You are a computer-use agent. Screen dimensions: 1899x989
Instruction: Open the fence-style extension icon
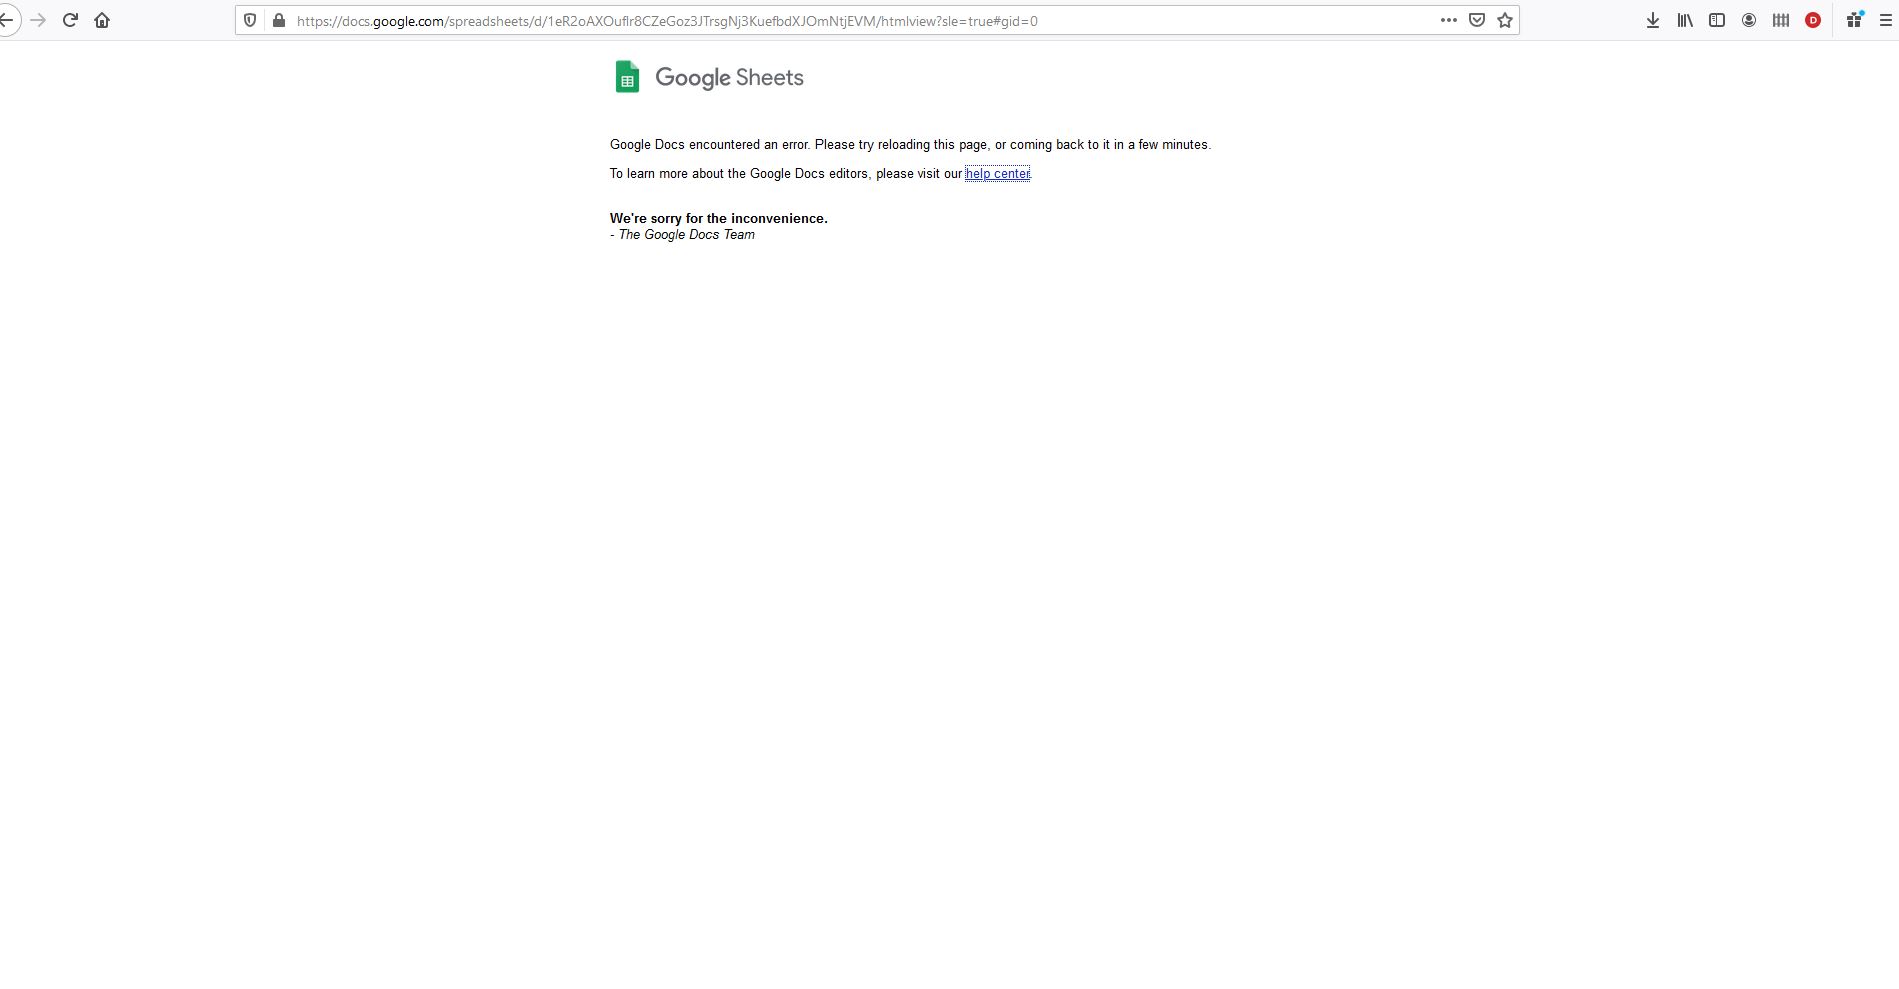[1780, 20]
